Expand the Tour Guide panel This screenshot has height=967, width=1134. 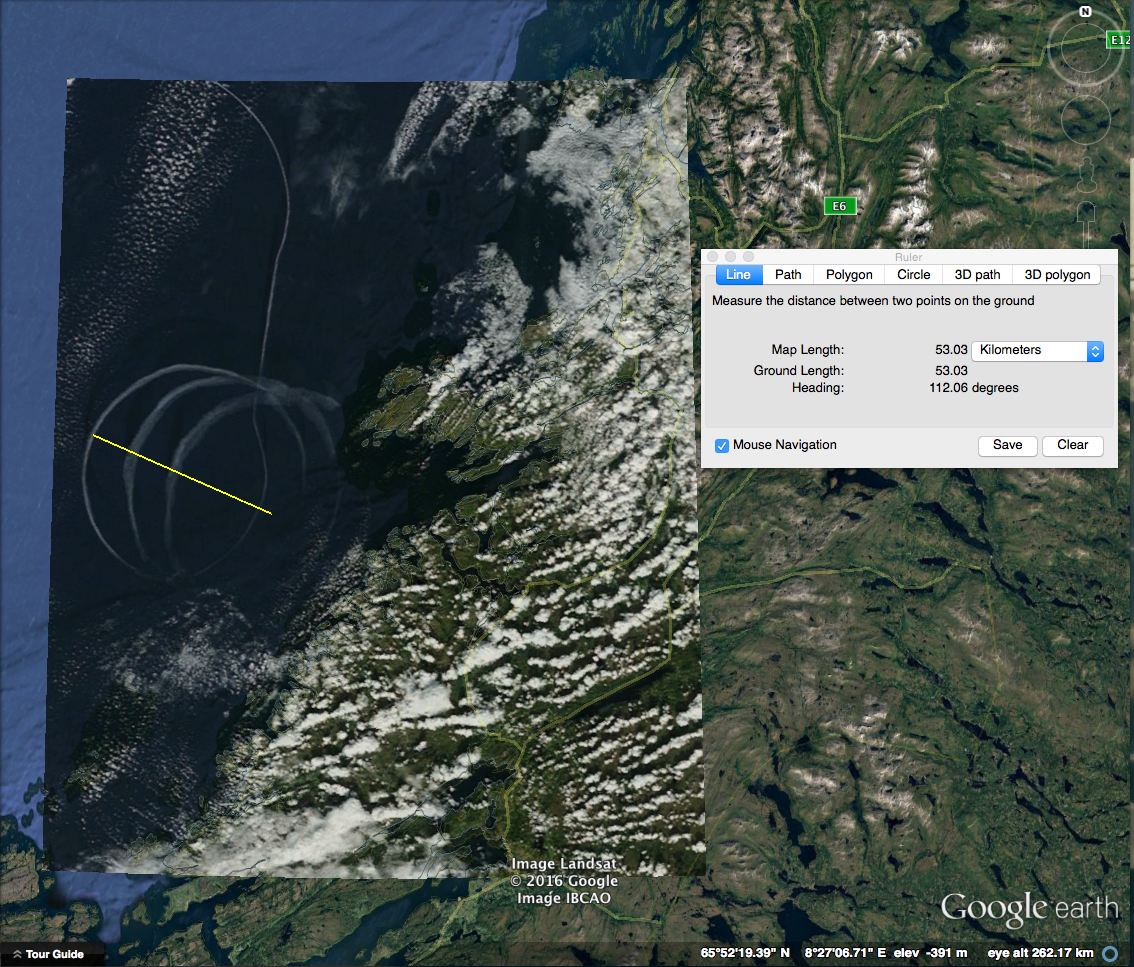coord(48,954)
